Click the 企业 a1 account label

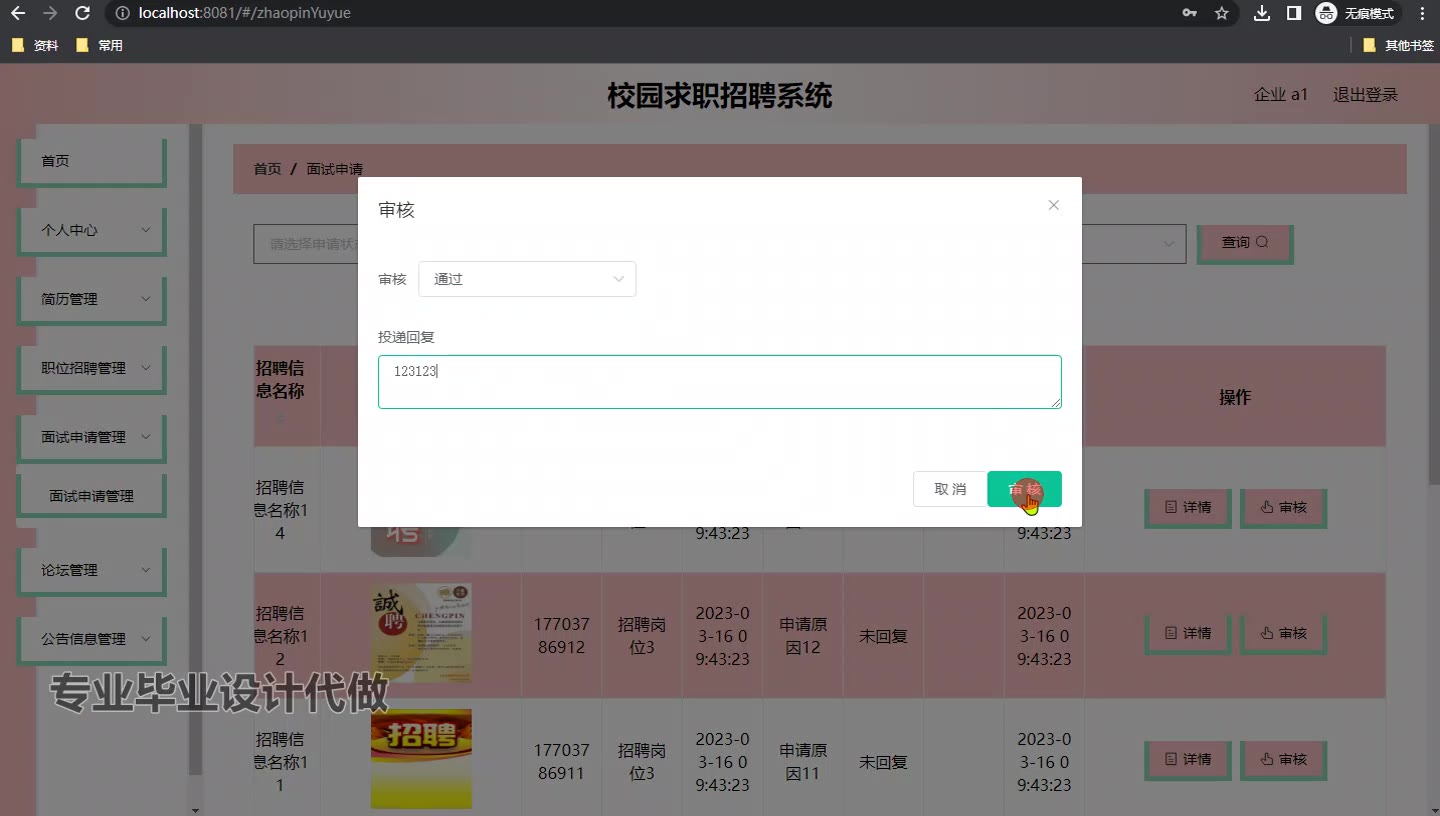[1281, 95]
